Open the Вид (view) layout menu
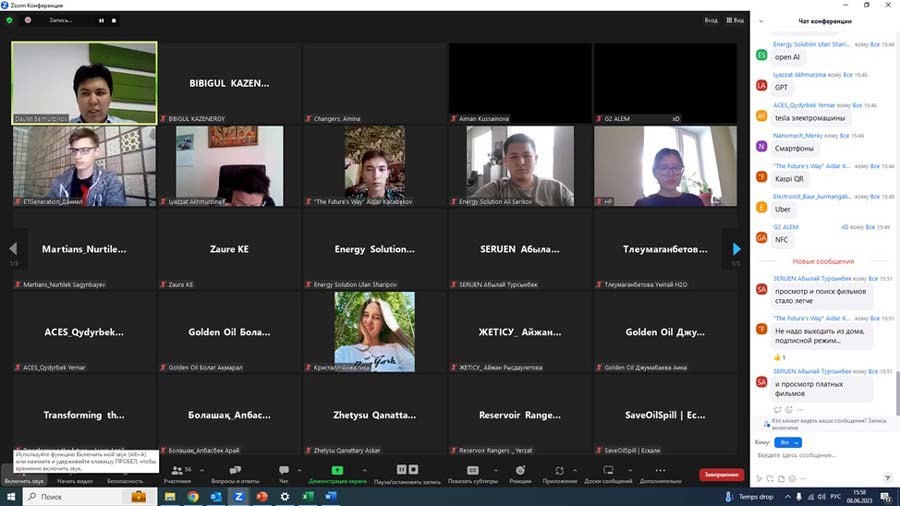900x506 pixels. (x=735, y=20)
